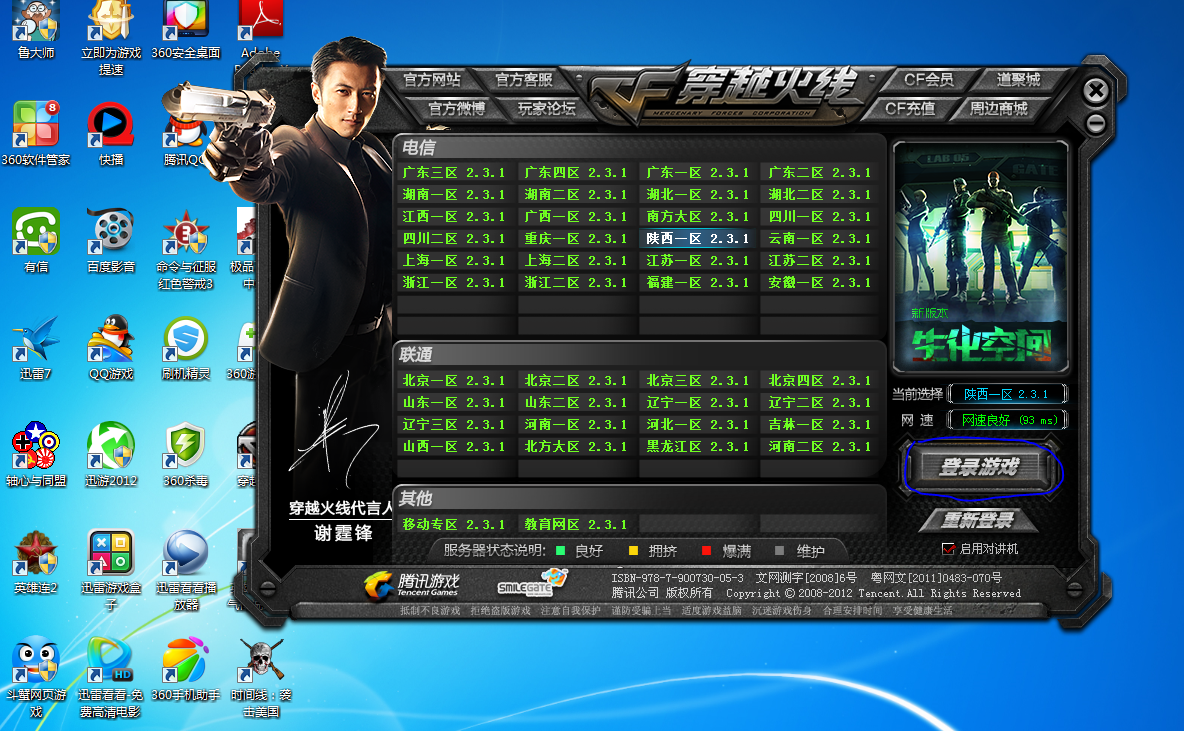
Task: Select server 云南一区 2.3.1
Action: [820, 238]
